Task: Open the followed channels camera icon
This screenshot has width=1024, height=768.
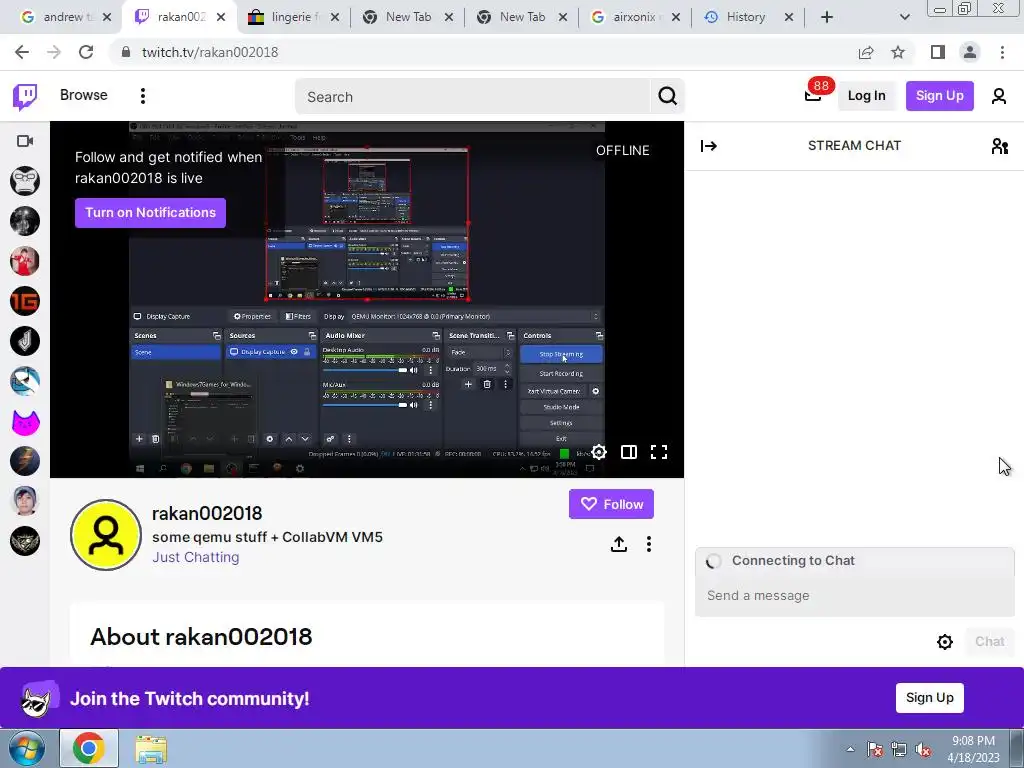Action: coord(25,141)
